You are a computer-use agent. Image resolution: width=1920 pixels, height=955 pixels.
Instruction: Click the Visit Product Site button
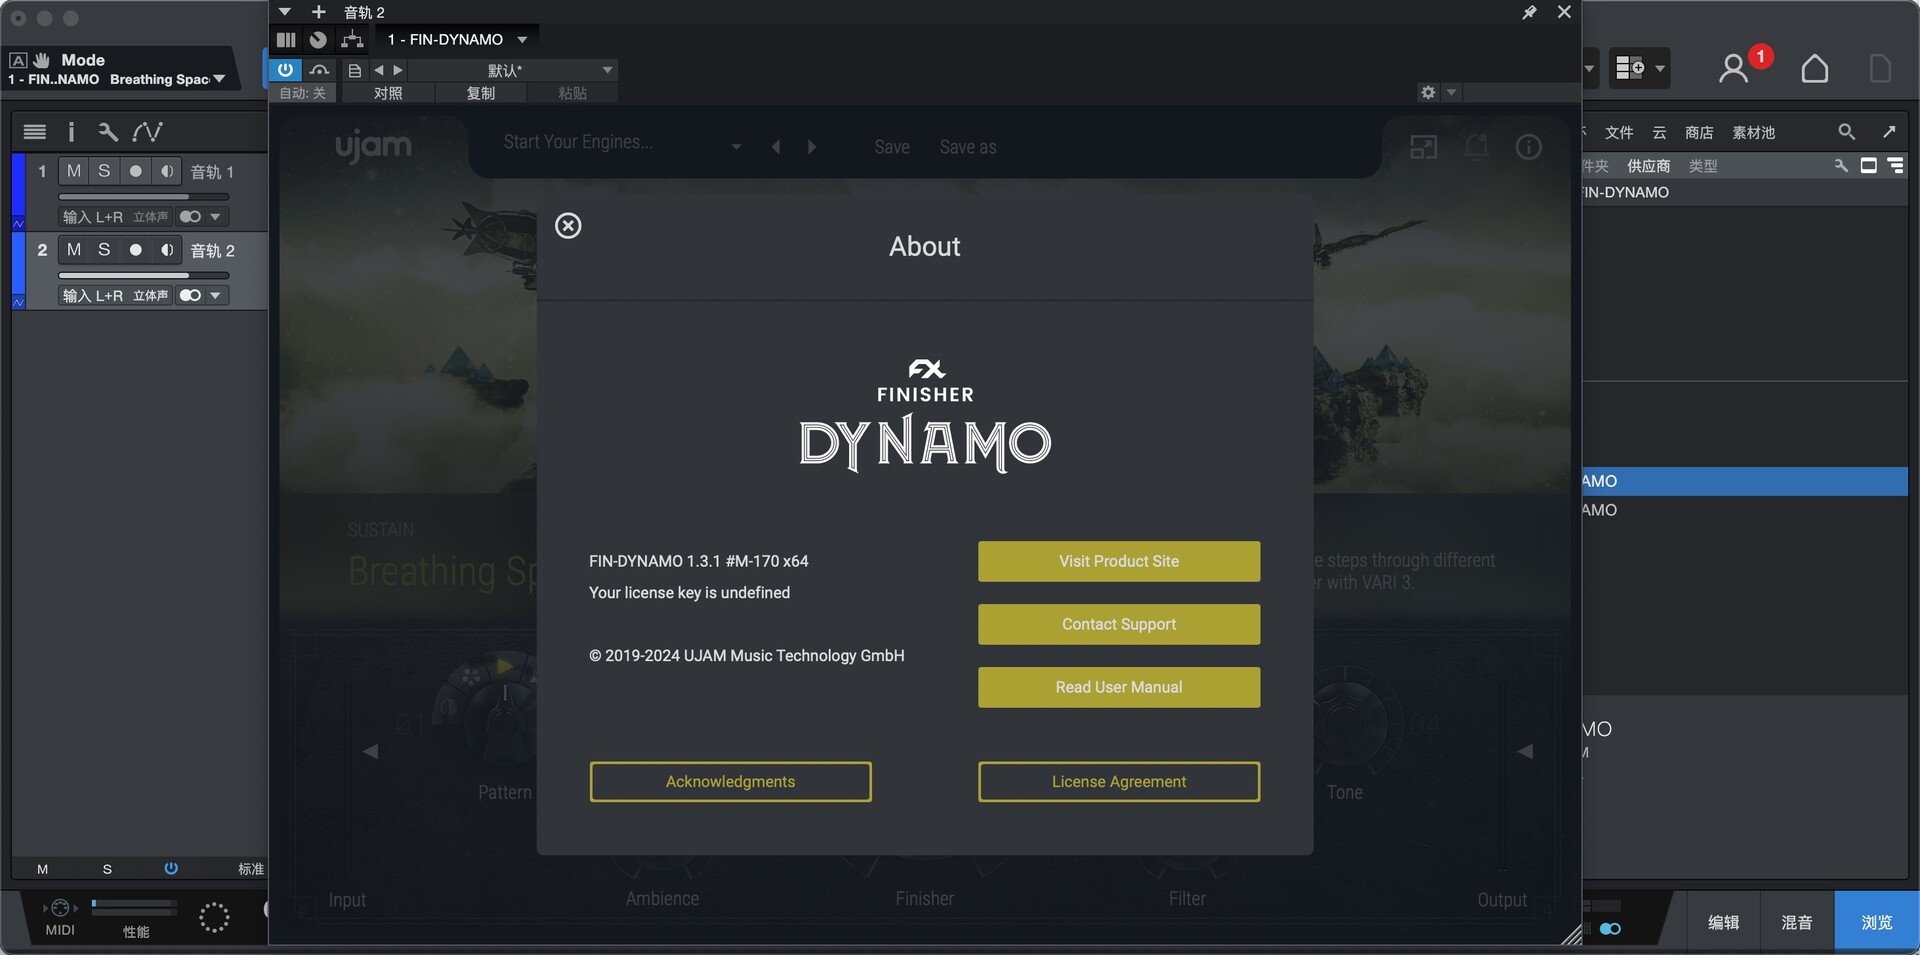[1119, 561]
